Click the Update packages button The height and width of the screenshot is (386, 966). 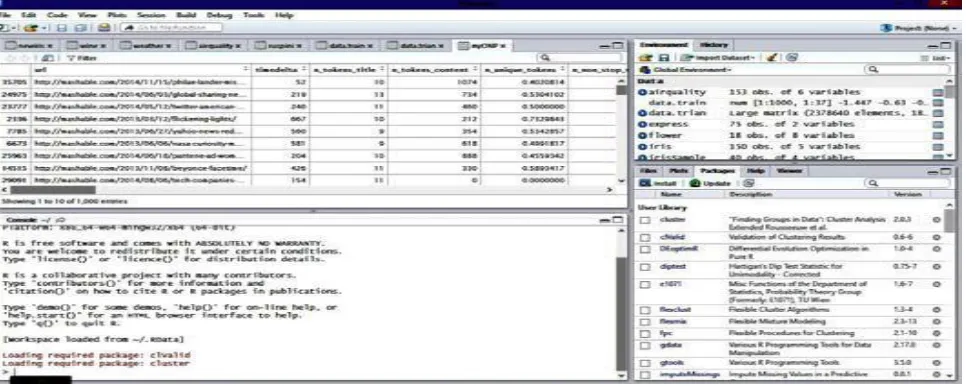[x=711, y=183]
